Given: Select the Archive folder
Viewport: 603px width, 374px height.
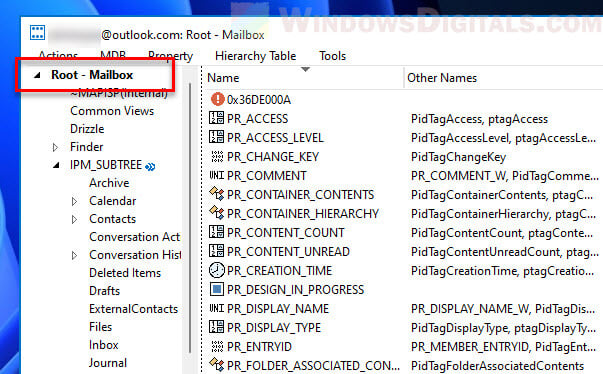Looking at the screenshot, I should 109,183.
